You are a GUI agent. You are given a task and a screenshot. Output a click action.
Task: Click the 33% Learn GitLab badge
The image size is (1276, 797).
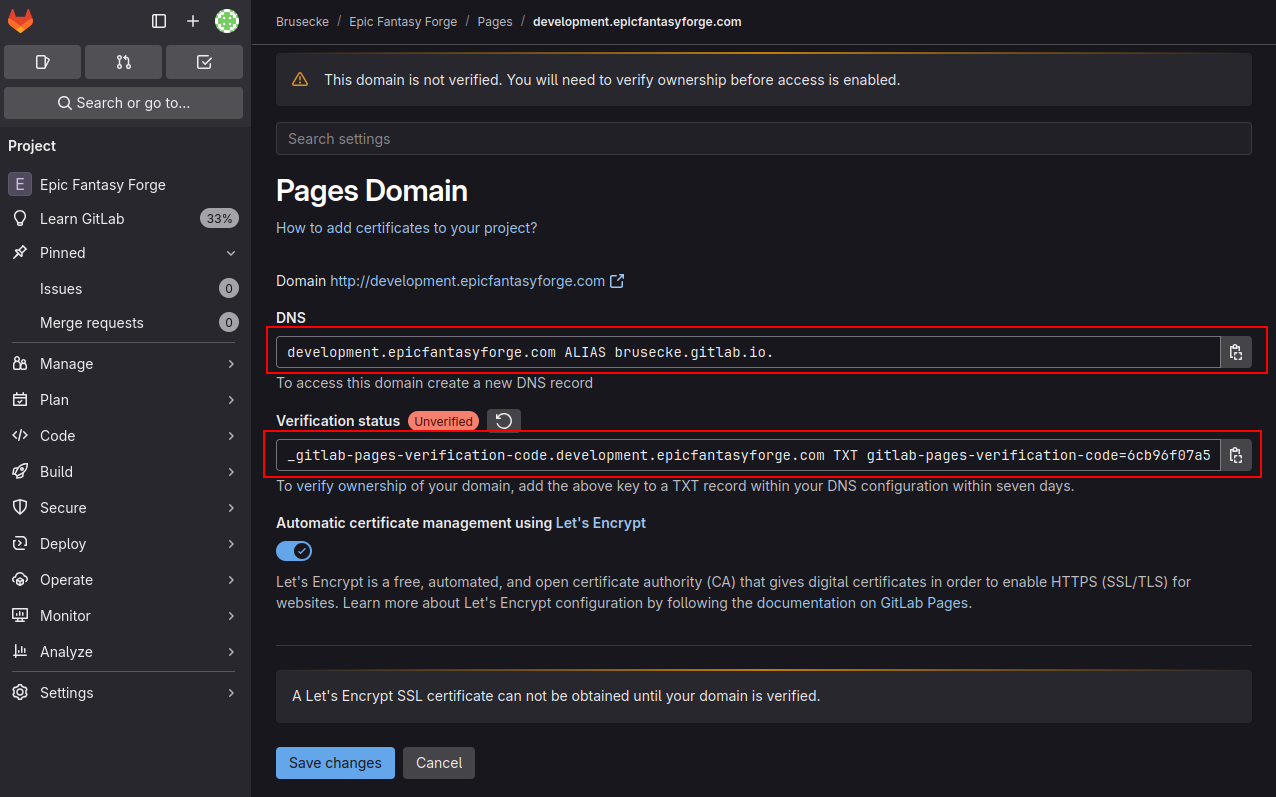coord(219,219)
